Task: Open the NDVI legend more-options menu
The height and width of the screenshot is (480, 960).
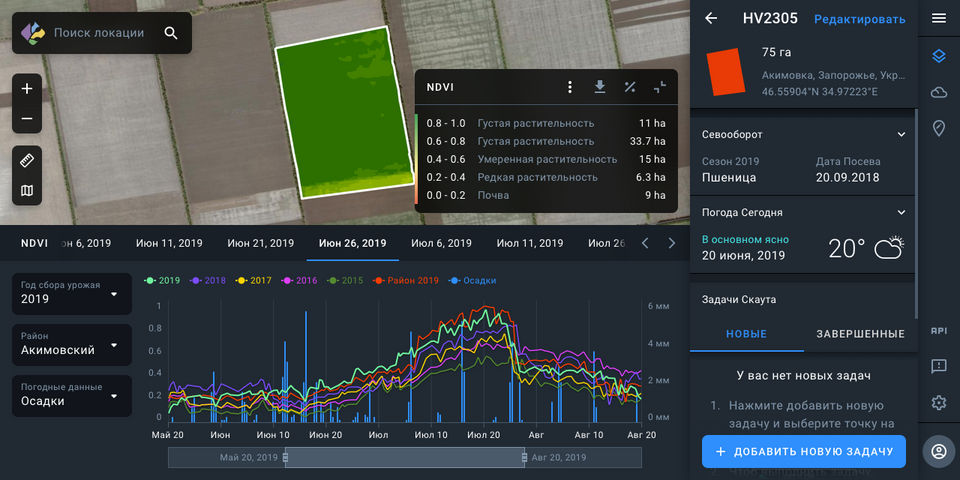Action: (570, 87)
